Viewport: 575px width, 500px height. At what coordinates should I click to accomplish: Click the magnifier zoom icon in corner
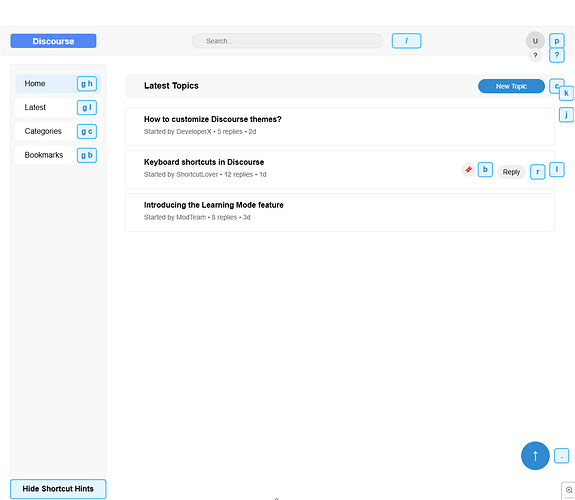569,490
